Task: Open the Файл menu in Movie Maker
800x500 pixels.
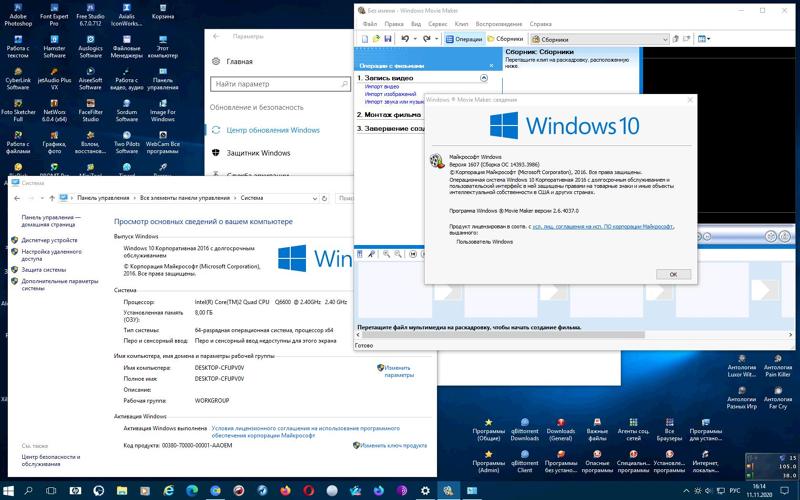Action: click(370, 24)
